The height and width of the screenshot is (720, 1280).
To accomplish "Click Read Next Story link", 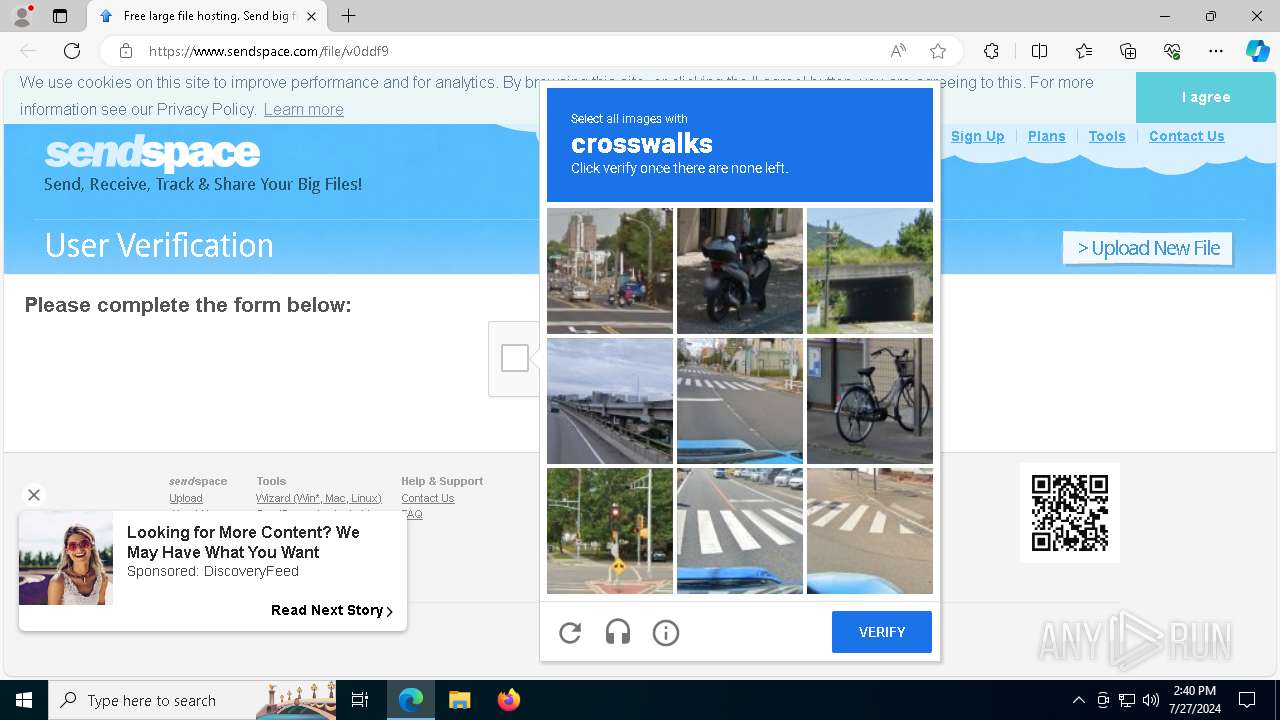I will (x=332, y=610).
